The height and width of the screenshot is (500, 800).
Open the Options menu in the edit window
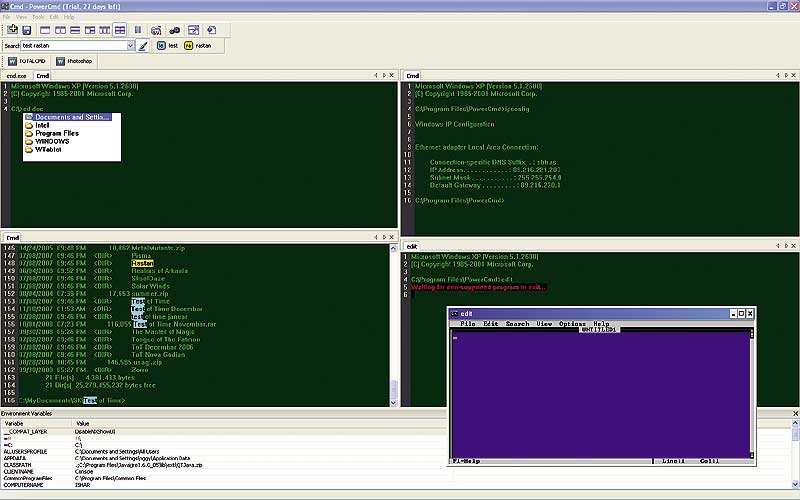tap(572, 323)
